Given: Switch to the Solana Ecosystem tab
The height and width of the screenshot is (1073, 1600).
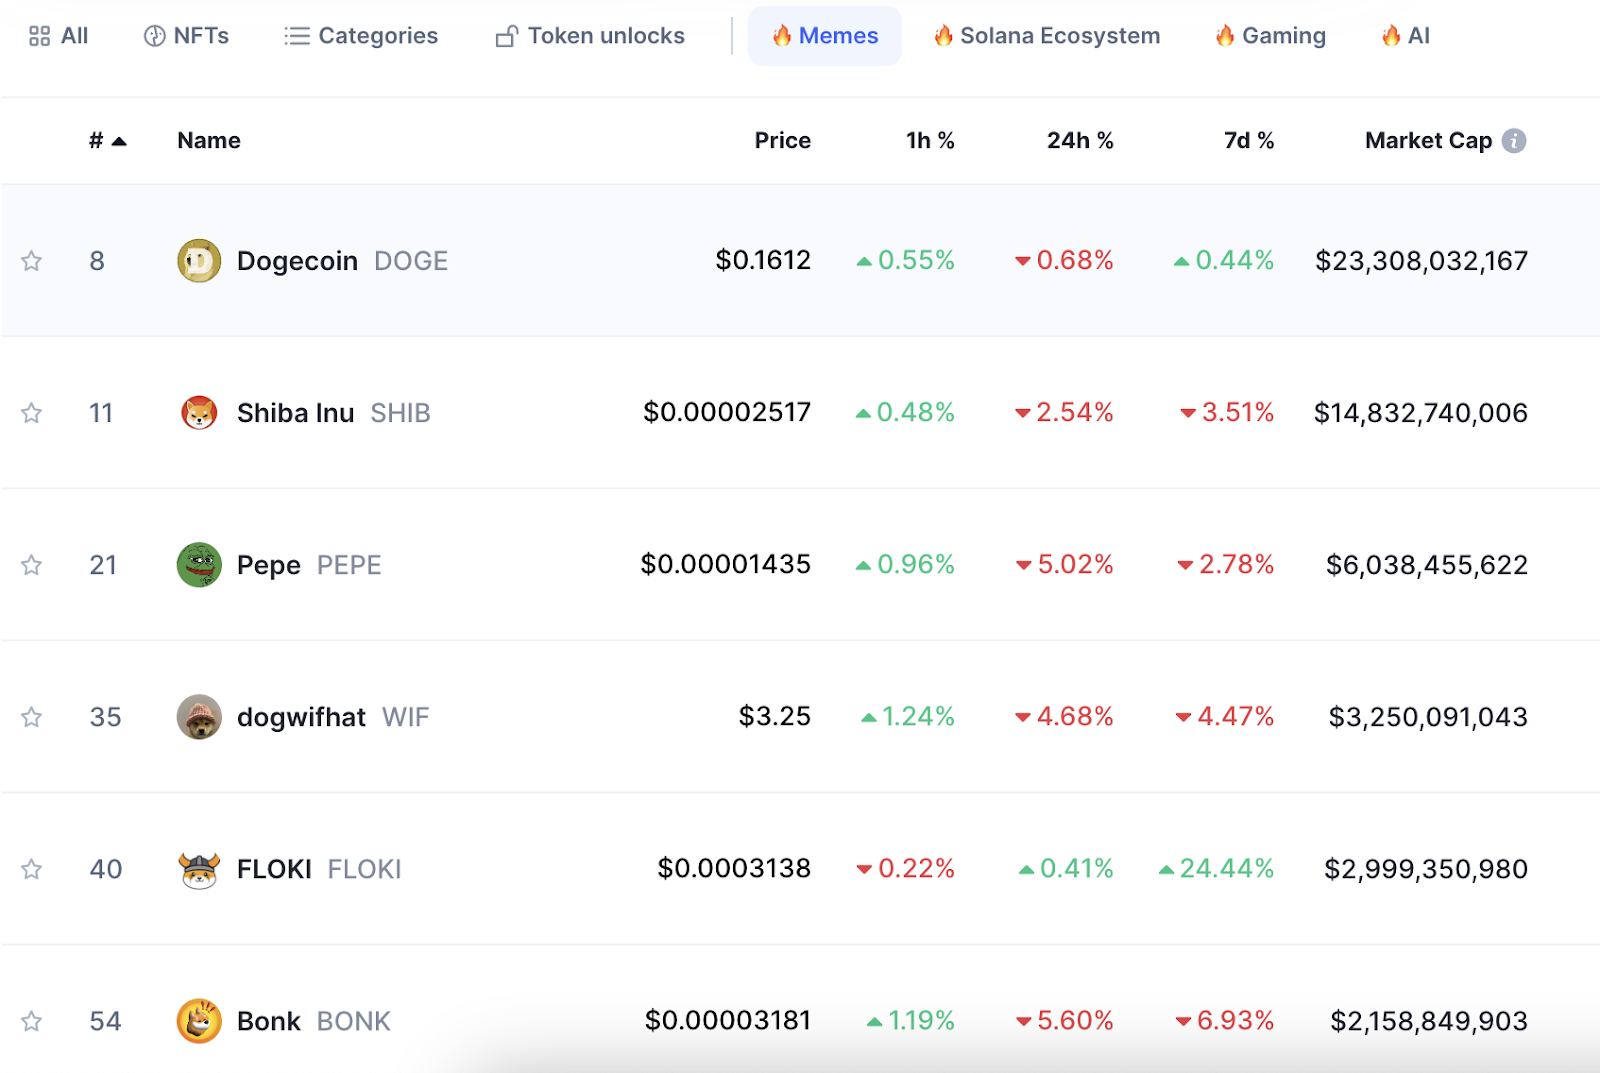Looking at the screenshot, I should pos(1047,36).
